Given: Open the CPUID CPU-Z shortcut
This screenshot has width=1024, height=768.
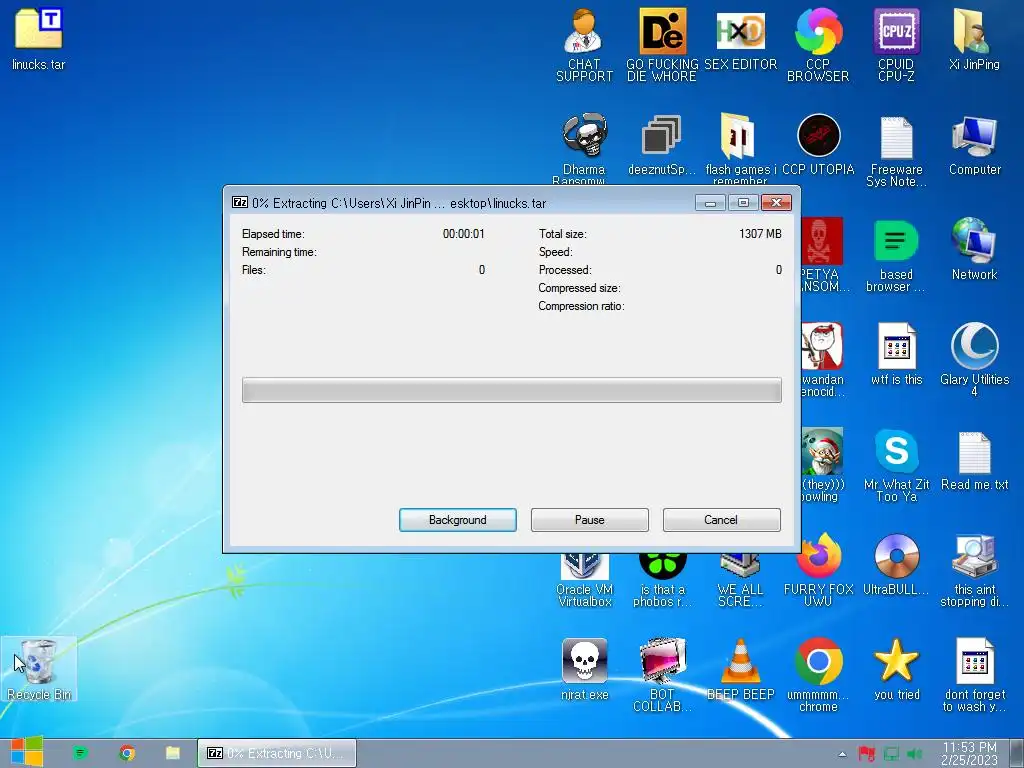Looking at the screenshot, I should pyautogui.click(x=896, y=44).
